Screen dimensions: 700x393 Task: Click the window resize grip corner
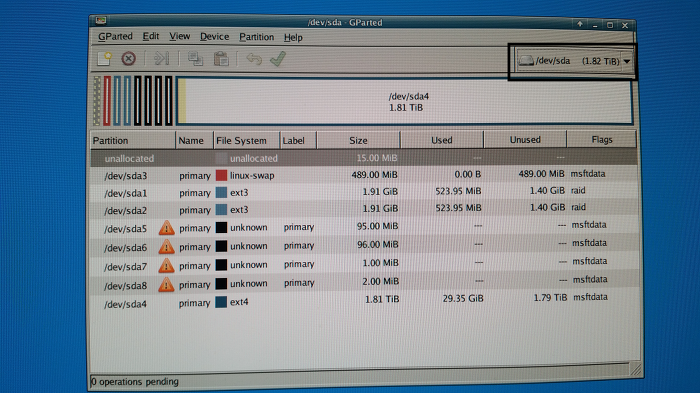pyautogui.click(x=635, y=368)
